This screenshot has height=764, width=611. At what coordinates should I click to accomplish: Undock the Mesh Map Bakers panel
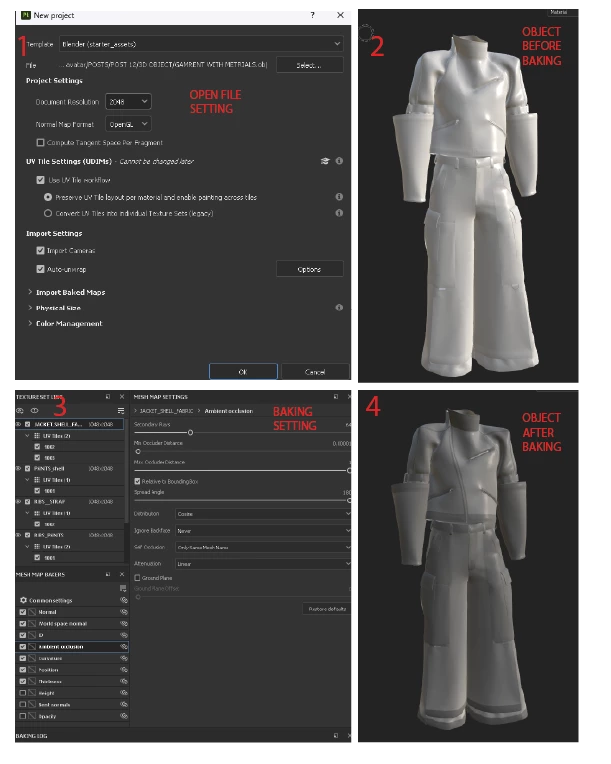point(108,574)
